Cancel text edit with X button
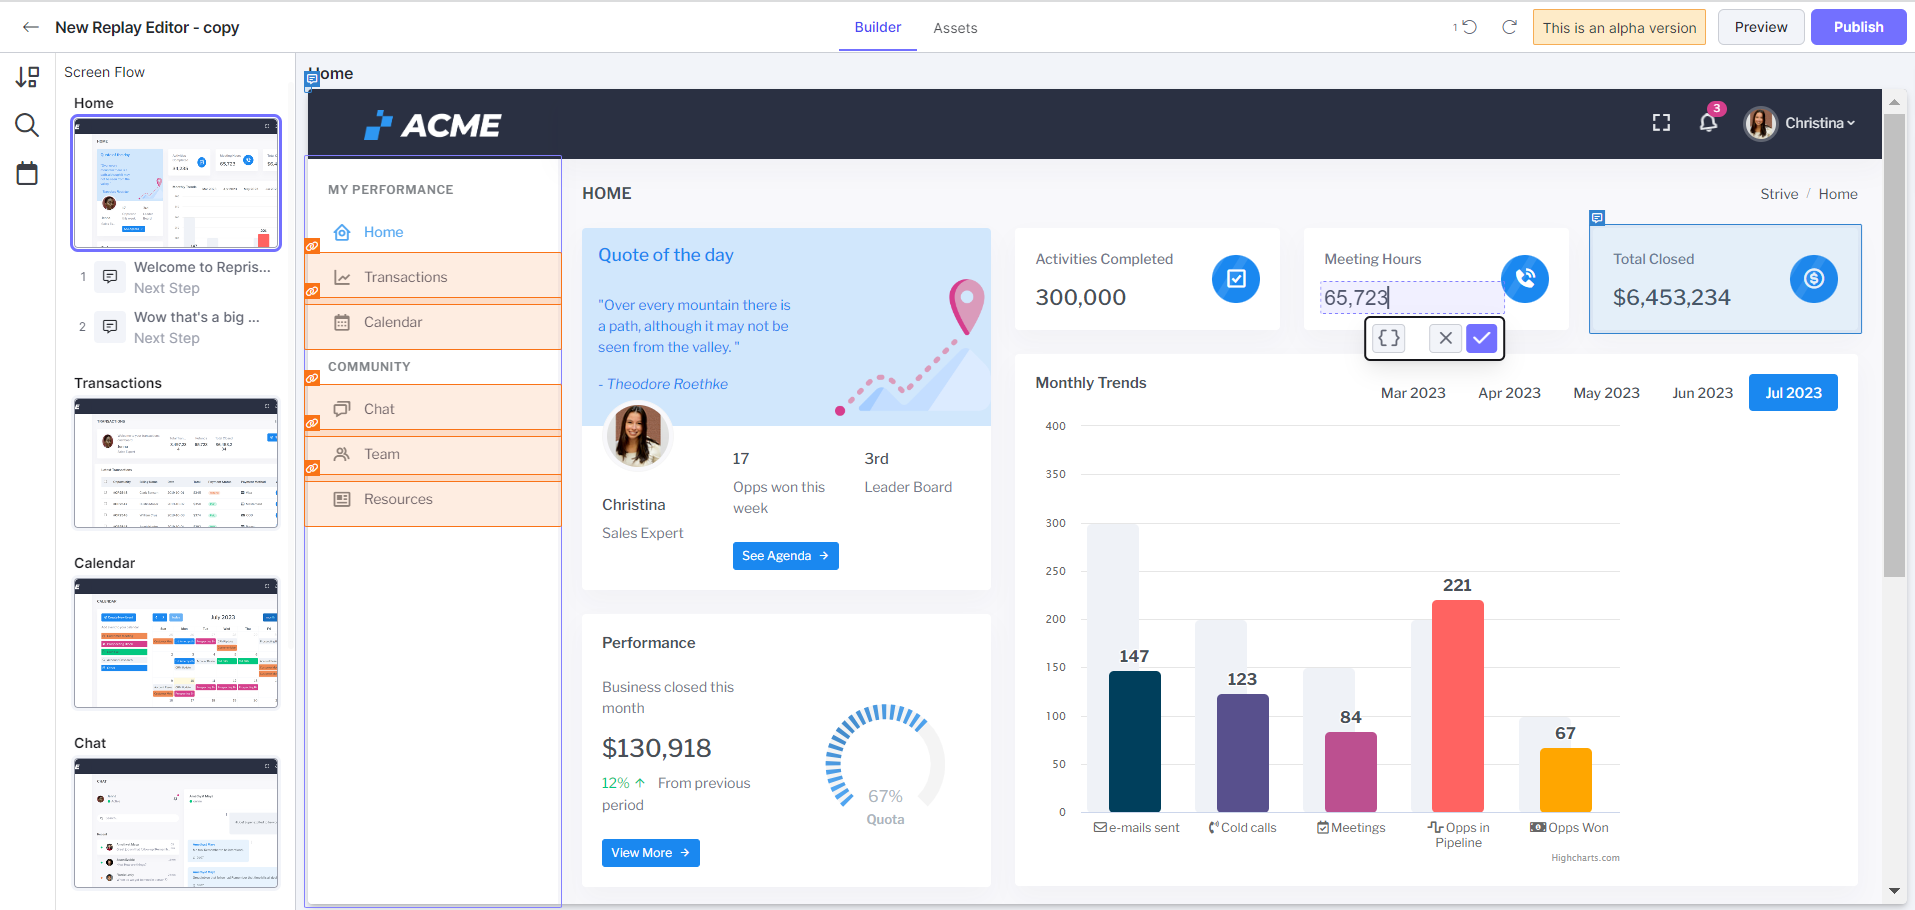1915x910 pixels. pyautogui.click(x=1445, y=338)
